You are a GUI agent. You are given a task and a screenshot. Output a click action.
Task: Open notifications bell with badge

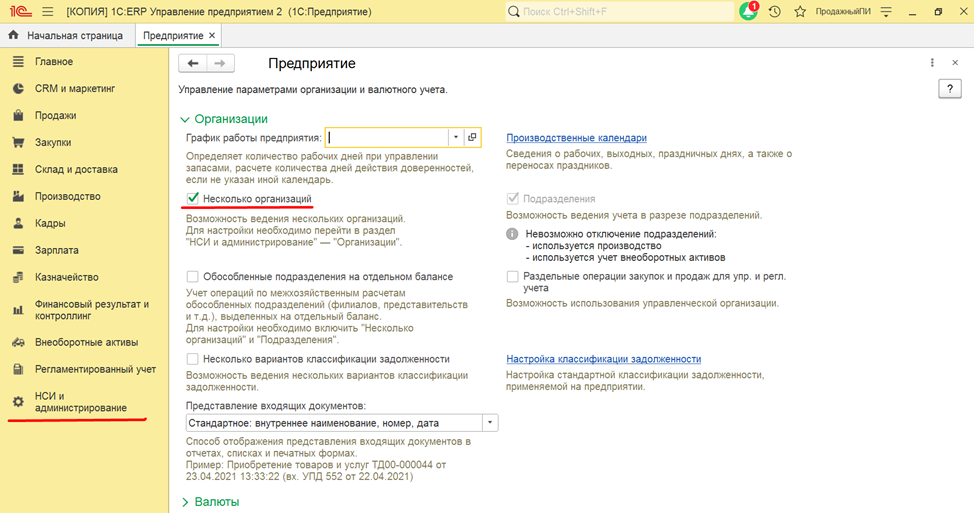(749, 11)
